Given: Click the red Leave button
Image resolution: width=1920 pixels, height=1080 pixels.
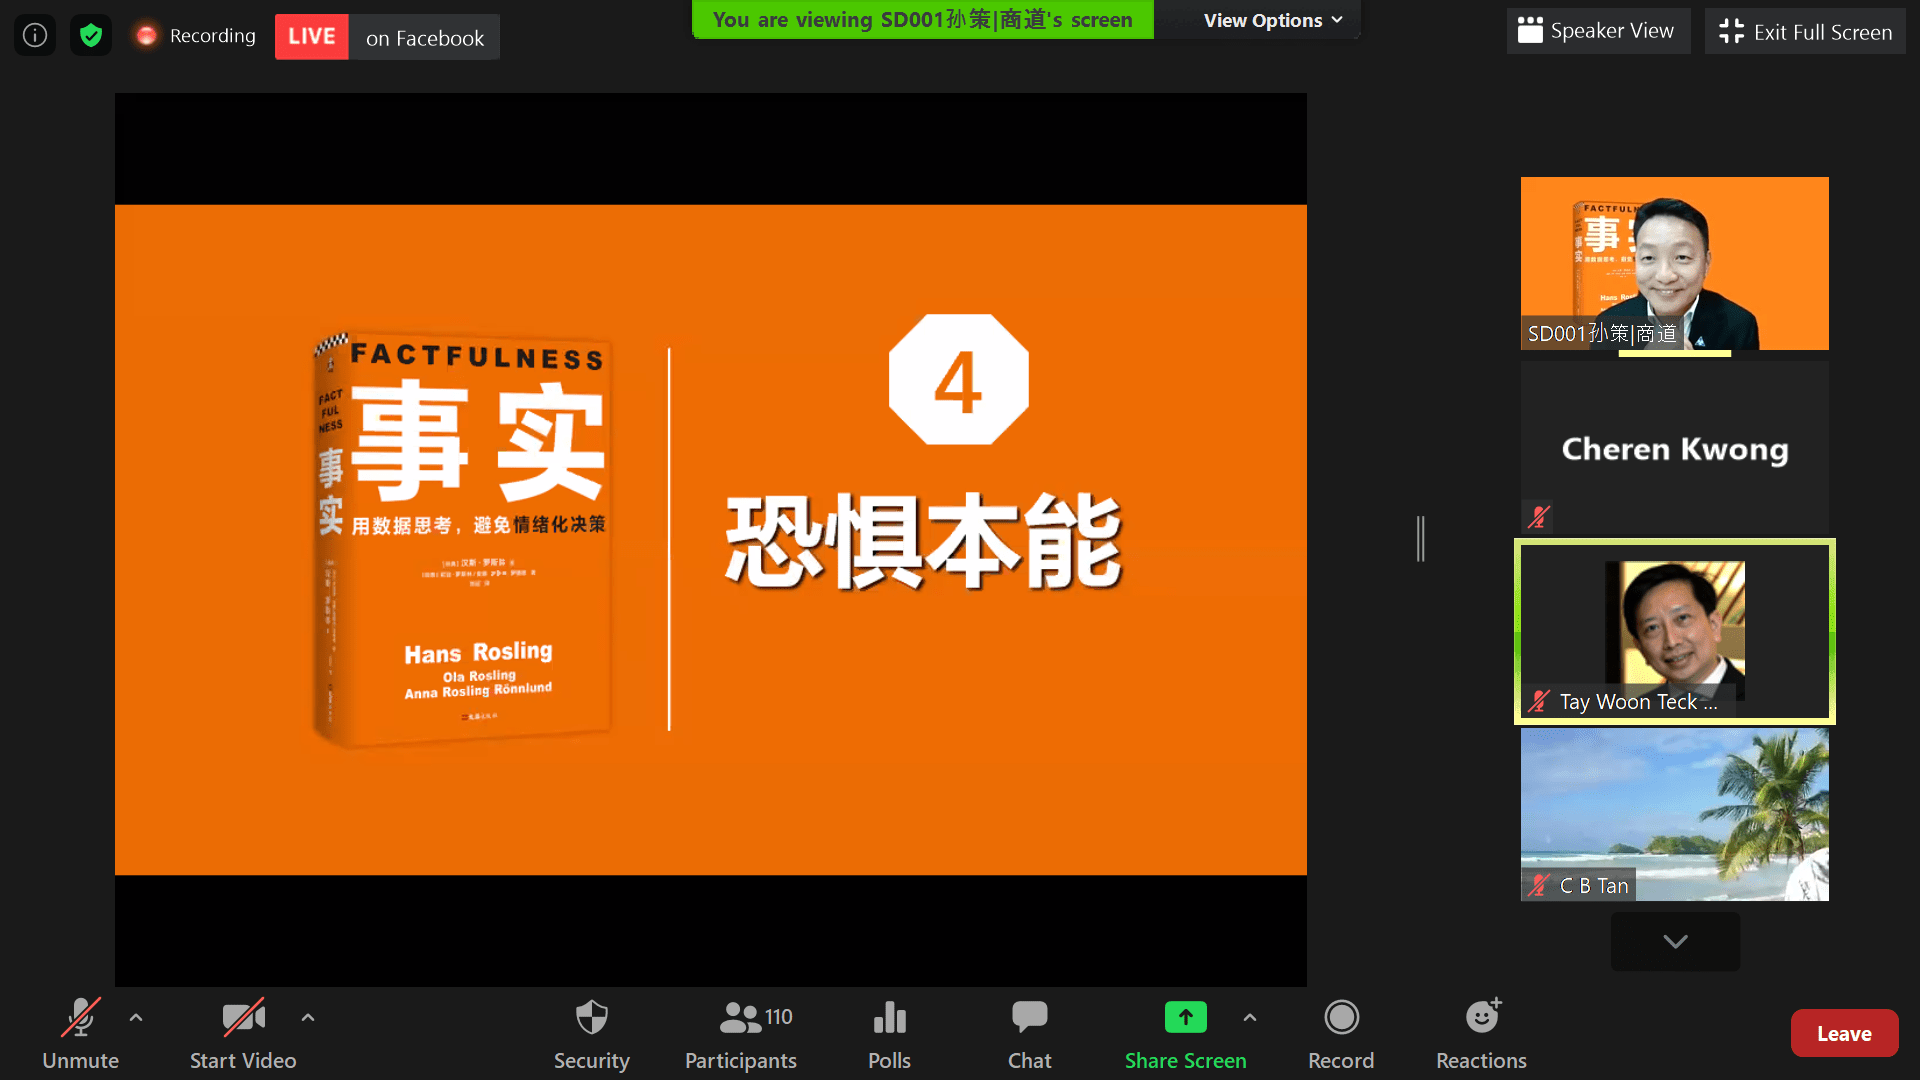Looking at the screenshot, I should pos(1843,1033).
